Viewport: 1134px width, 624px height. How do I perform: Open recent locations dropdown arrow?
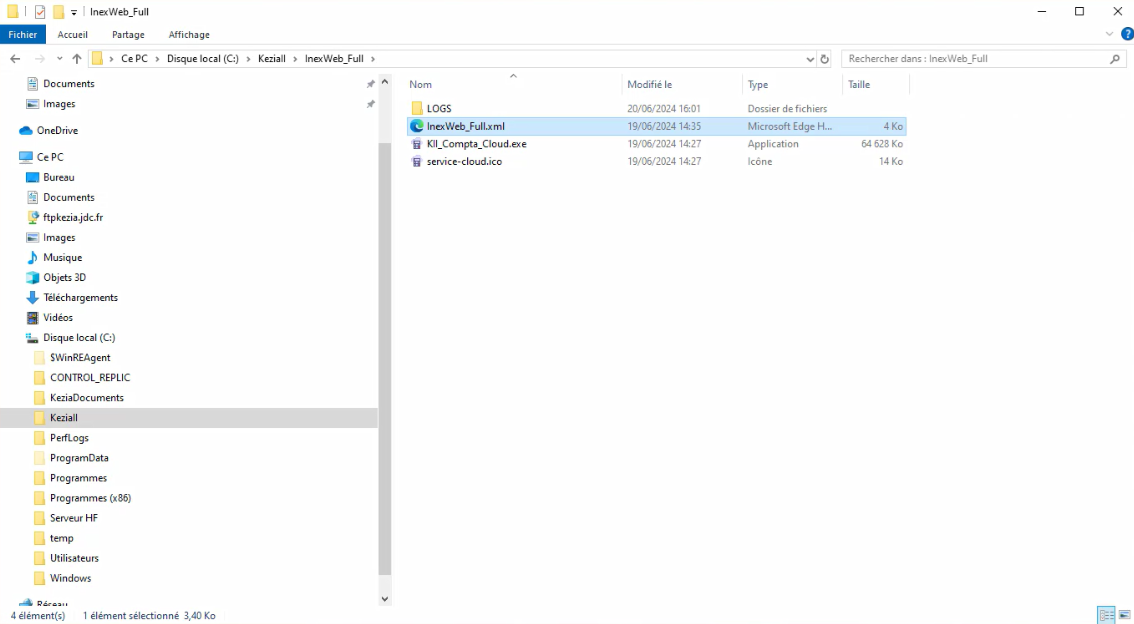(60, 59)
